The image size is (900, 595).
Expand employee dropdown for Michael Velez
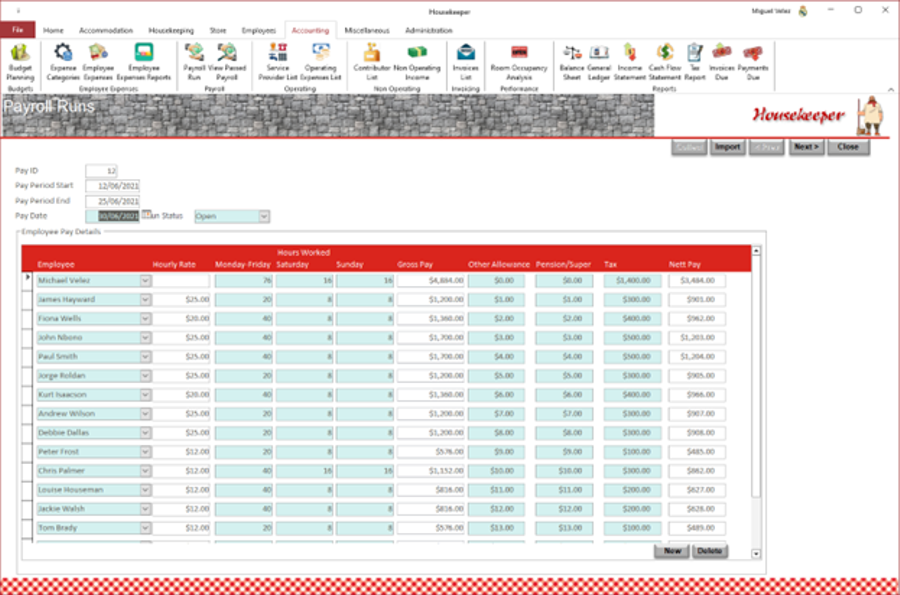pos(145,281)
